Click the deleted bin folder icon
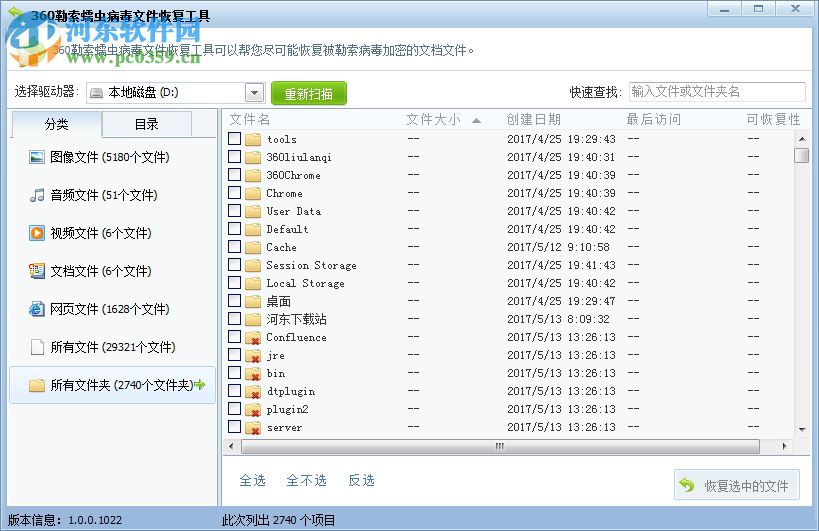Viewport: 819px width, 531px height. click(x=253, y=373)
